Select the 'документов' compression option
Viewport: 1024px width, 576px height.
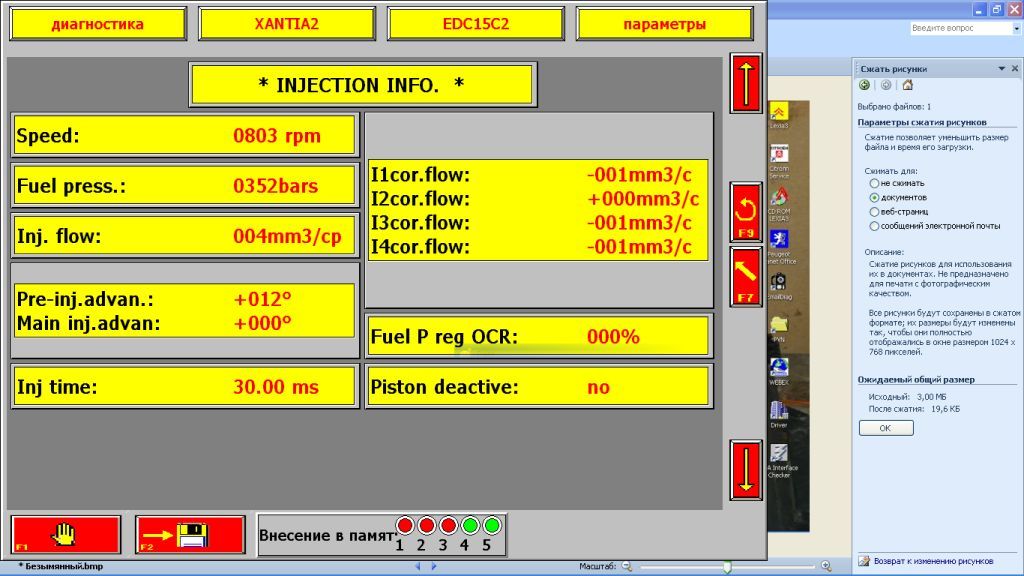point(874,197)
